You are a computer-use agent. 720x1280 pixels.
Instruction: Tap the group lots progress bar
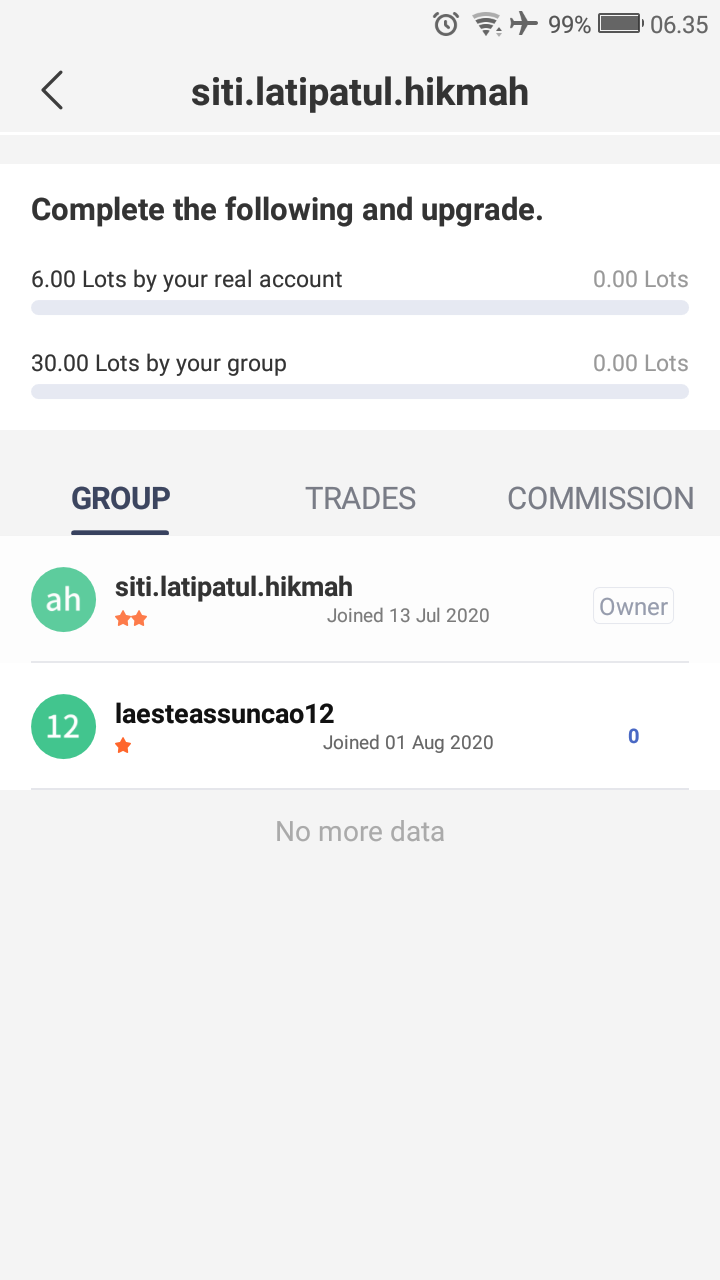pos(360,391)
